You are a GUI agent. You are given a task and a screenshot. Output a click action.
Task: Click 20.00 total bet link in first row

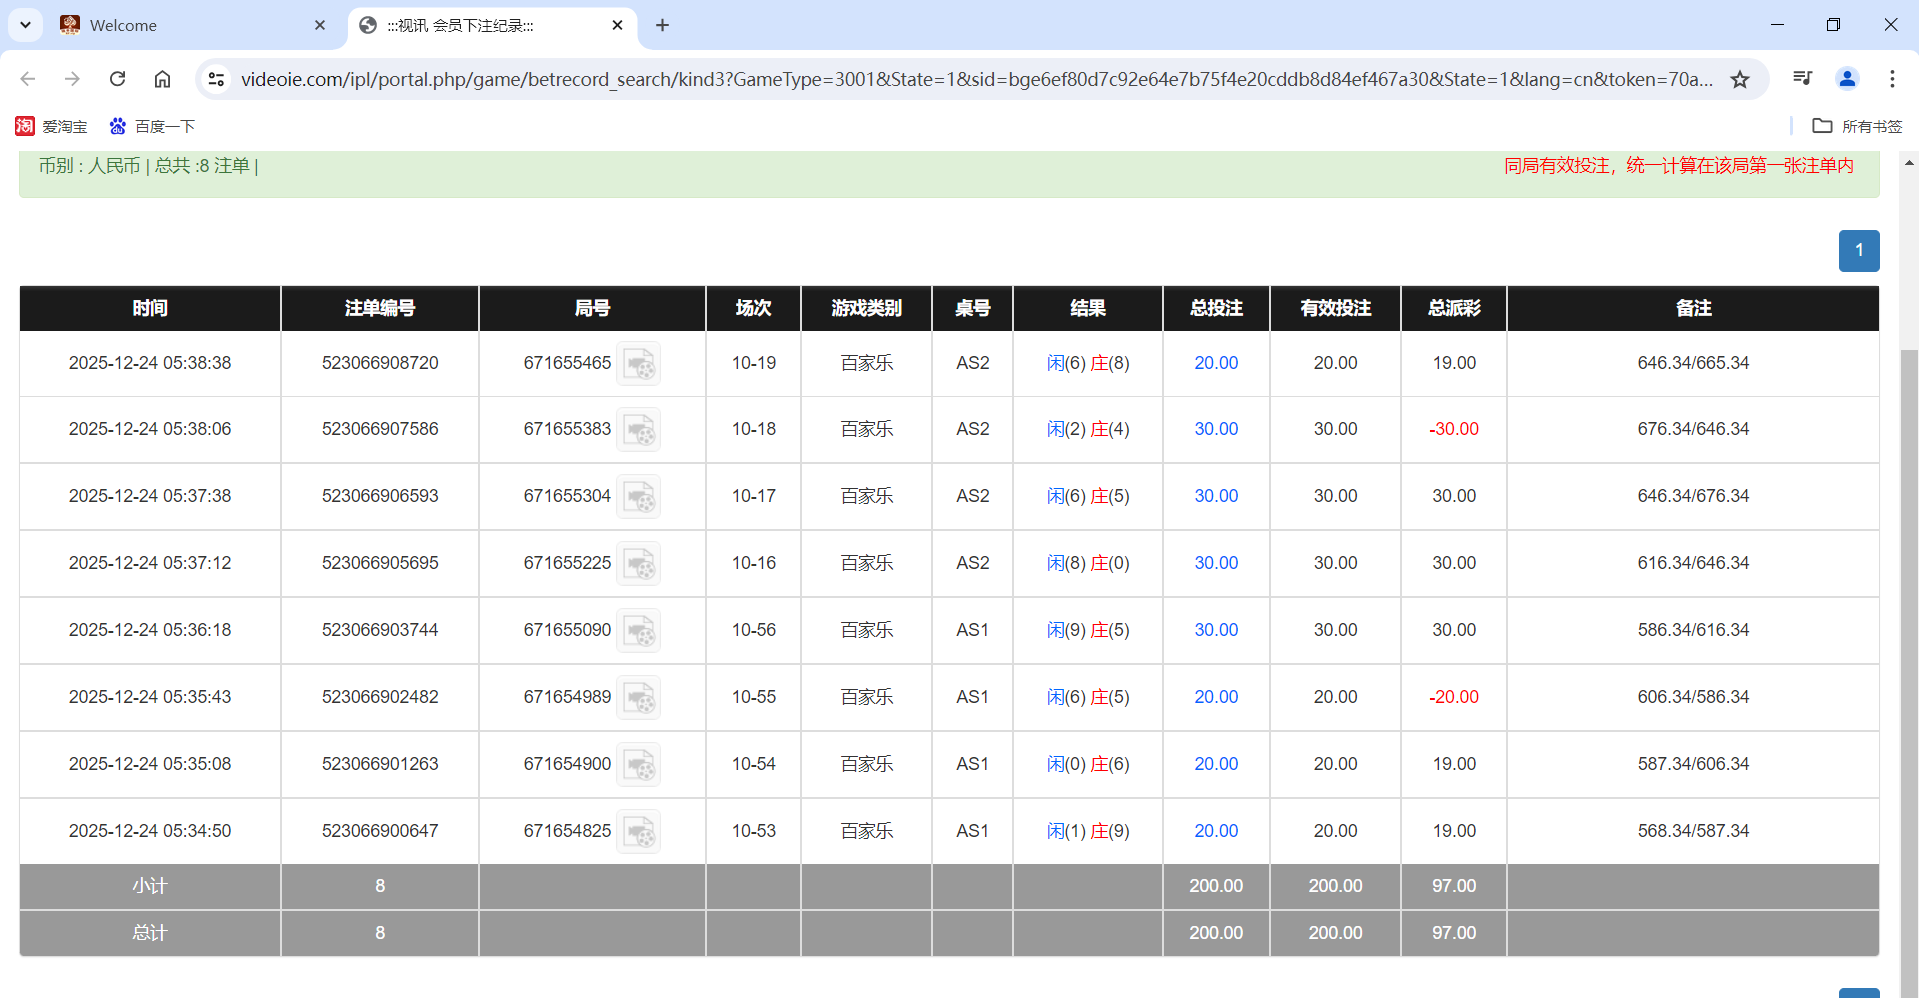tap(1215, 363)
